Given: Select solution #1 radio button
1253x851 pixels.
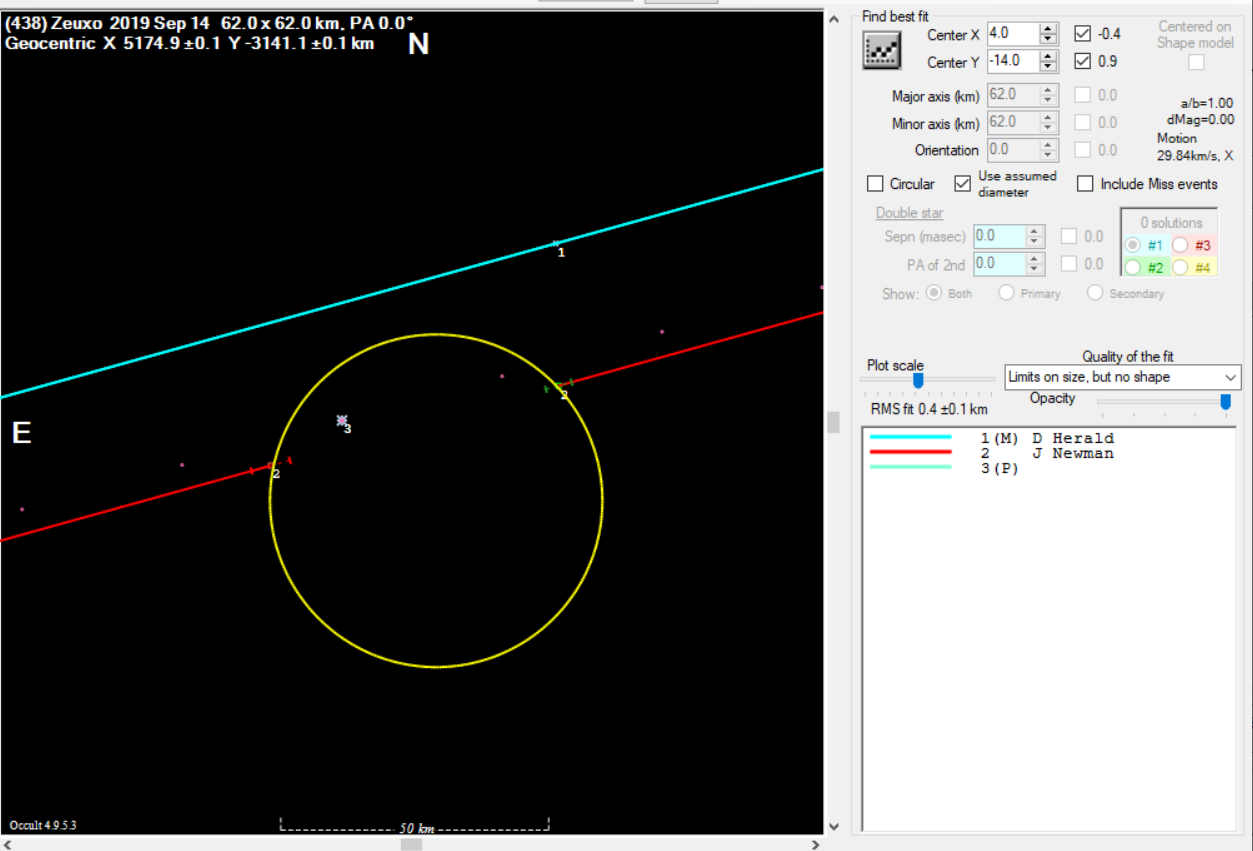Looking at the screenshot, I should (1133, 245).
